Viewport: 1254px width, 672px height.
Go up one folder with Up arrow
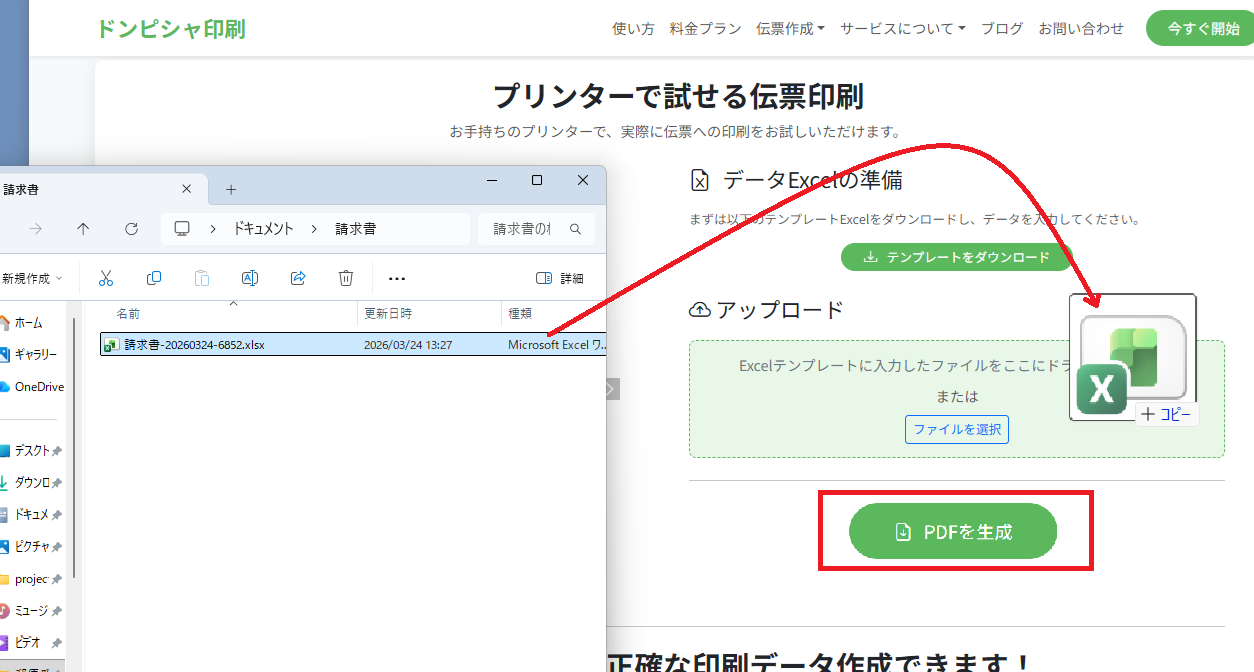pyautogui.click(x=83, y=229)
